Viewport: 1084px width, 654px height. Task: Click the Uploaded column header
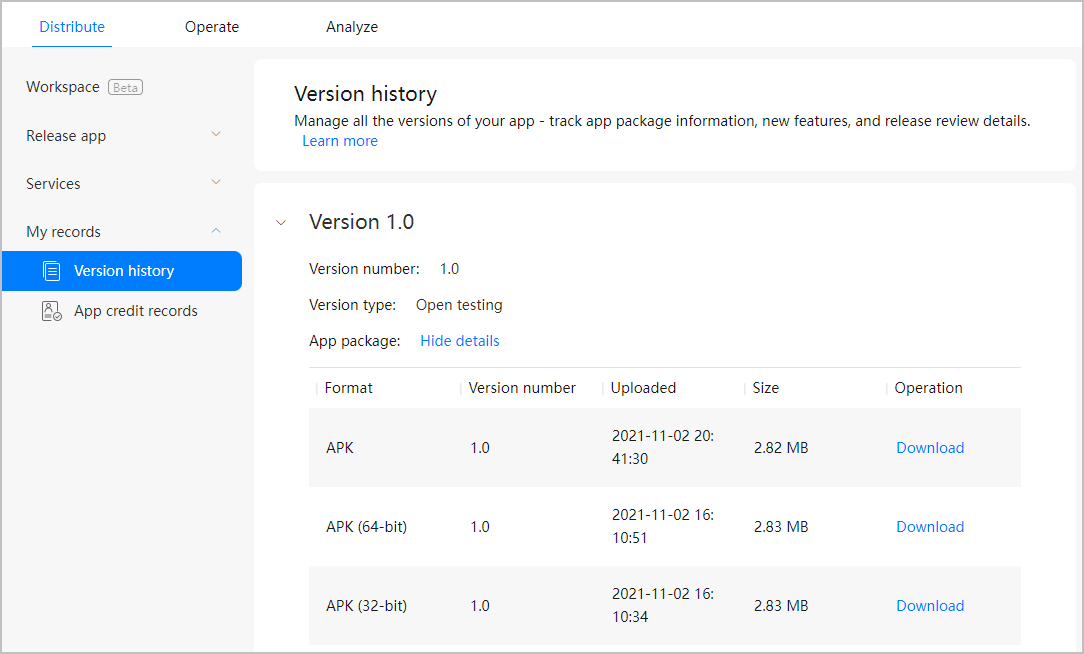pyautogui.click(x=643, y=388)
